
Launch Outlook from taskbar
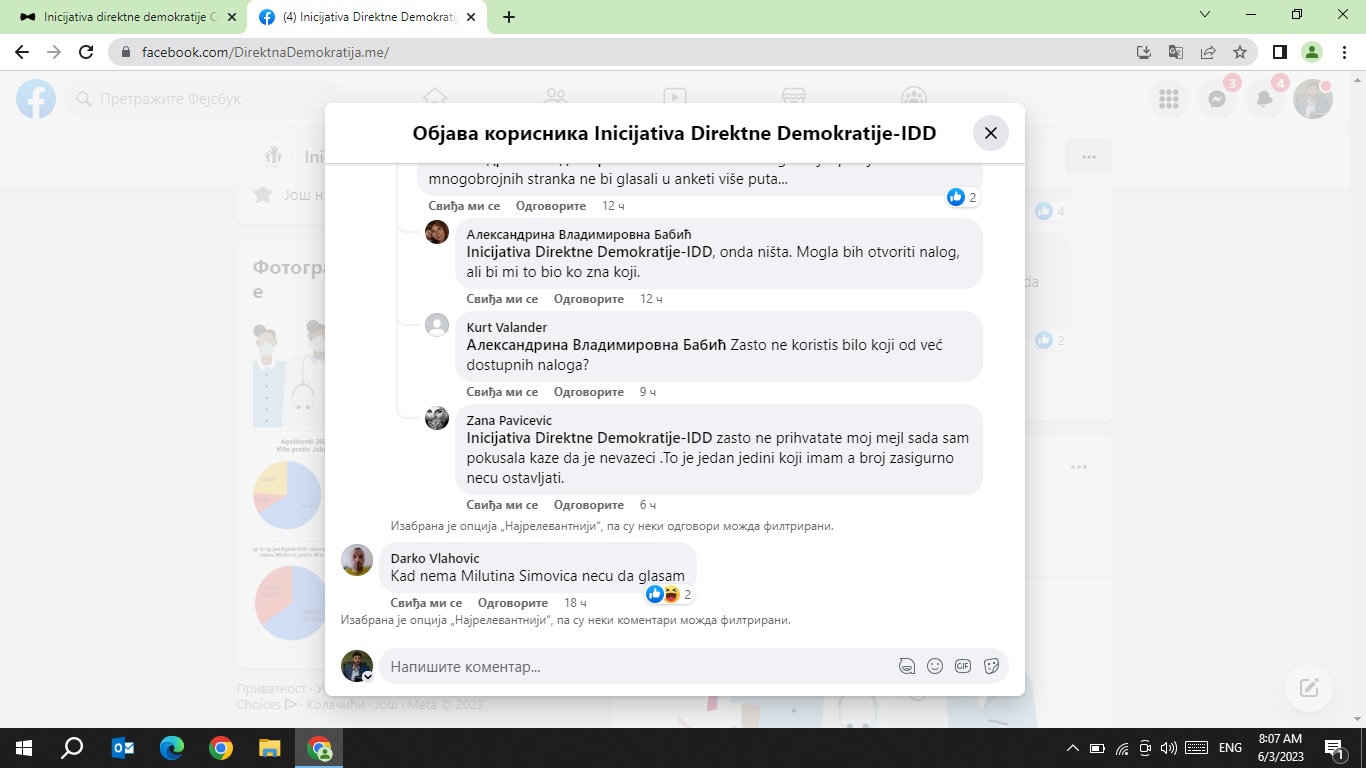coord(123,748)
